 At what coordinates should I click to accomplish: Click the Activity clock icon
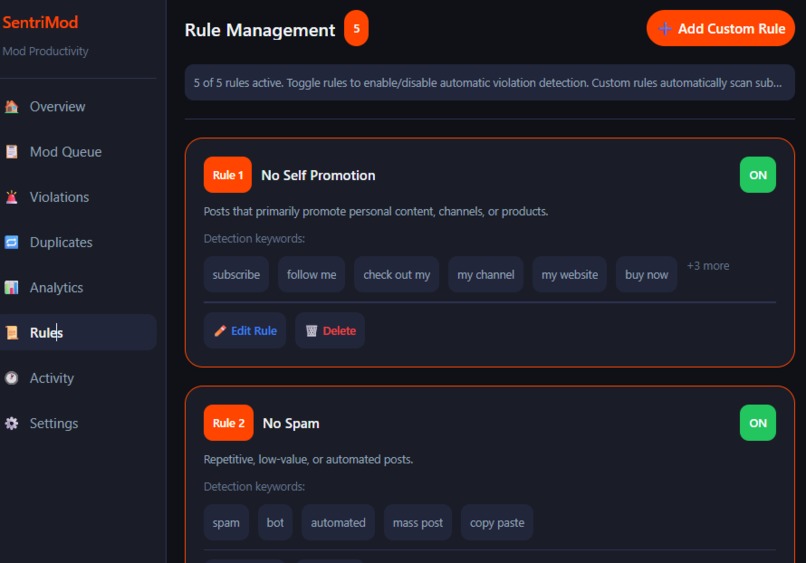pyautogui.click(x=11, y=378)
